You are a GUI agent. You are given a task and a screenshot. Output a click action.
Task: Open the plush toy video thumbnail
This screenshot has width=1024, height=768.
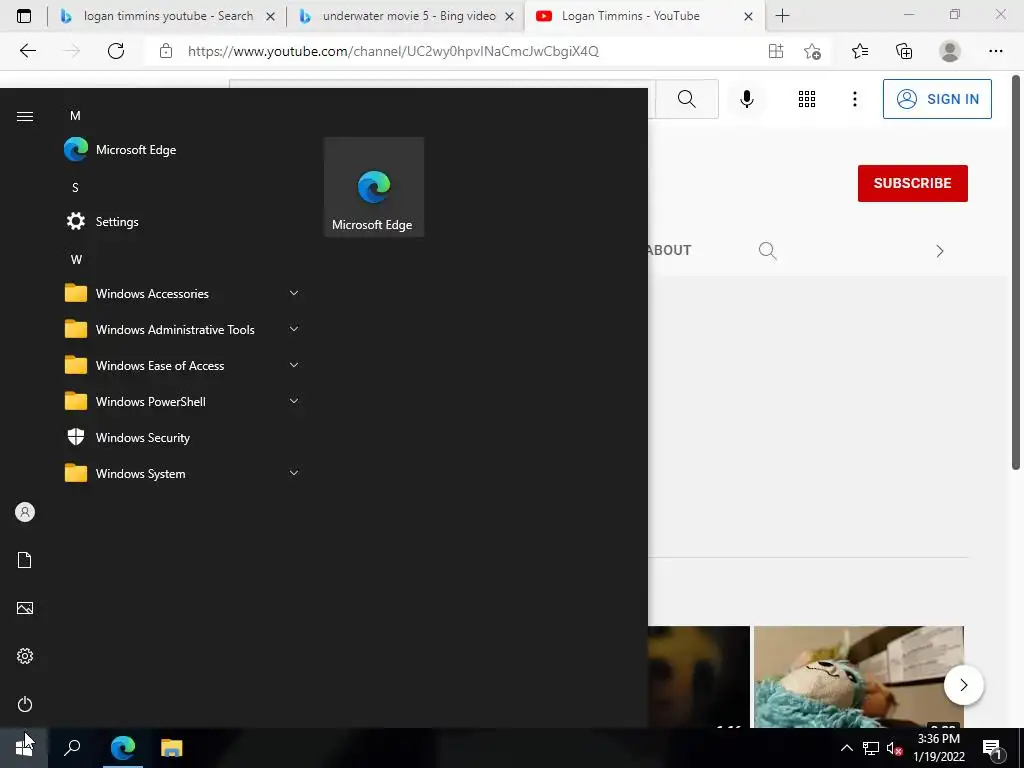858,677
